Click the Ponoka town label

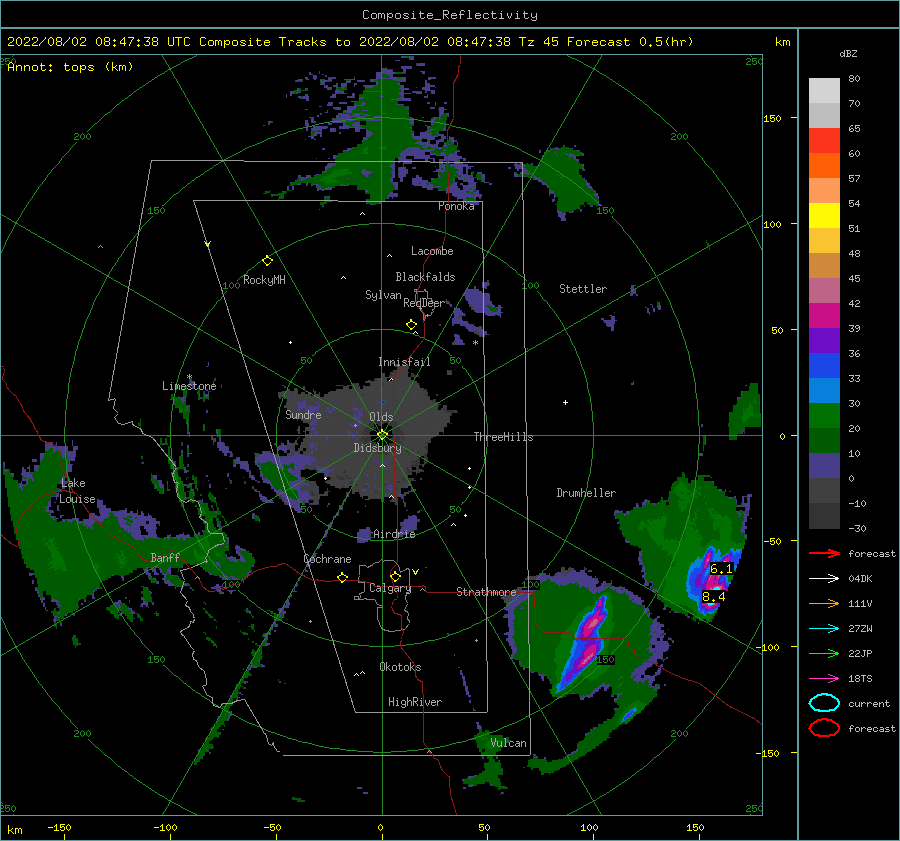click(456, 206)
